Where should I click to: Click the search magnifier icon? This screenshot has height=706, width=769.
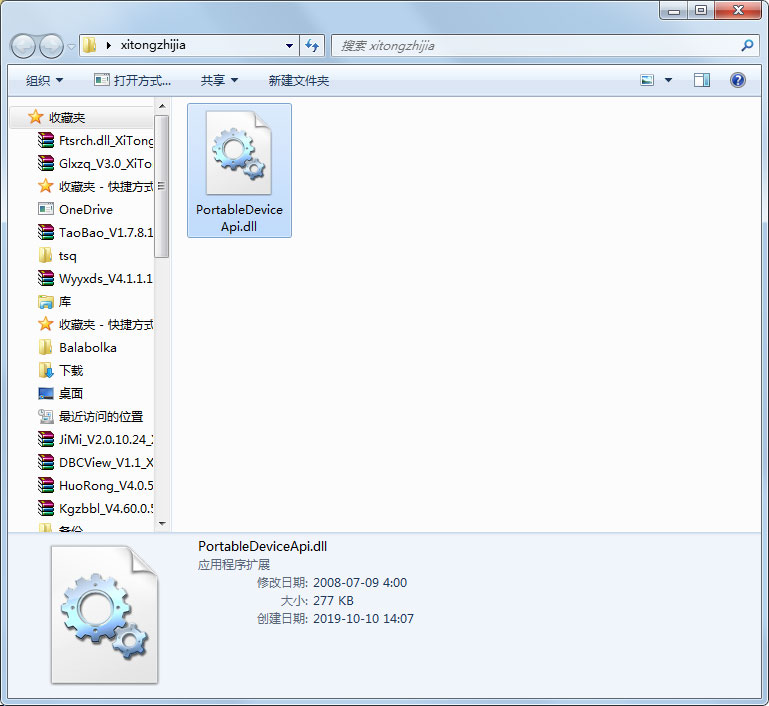click(x=747, y=45)
